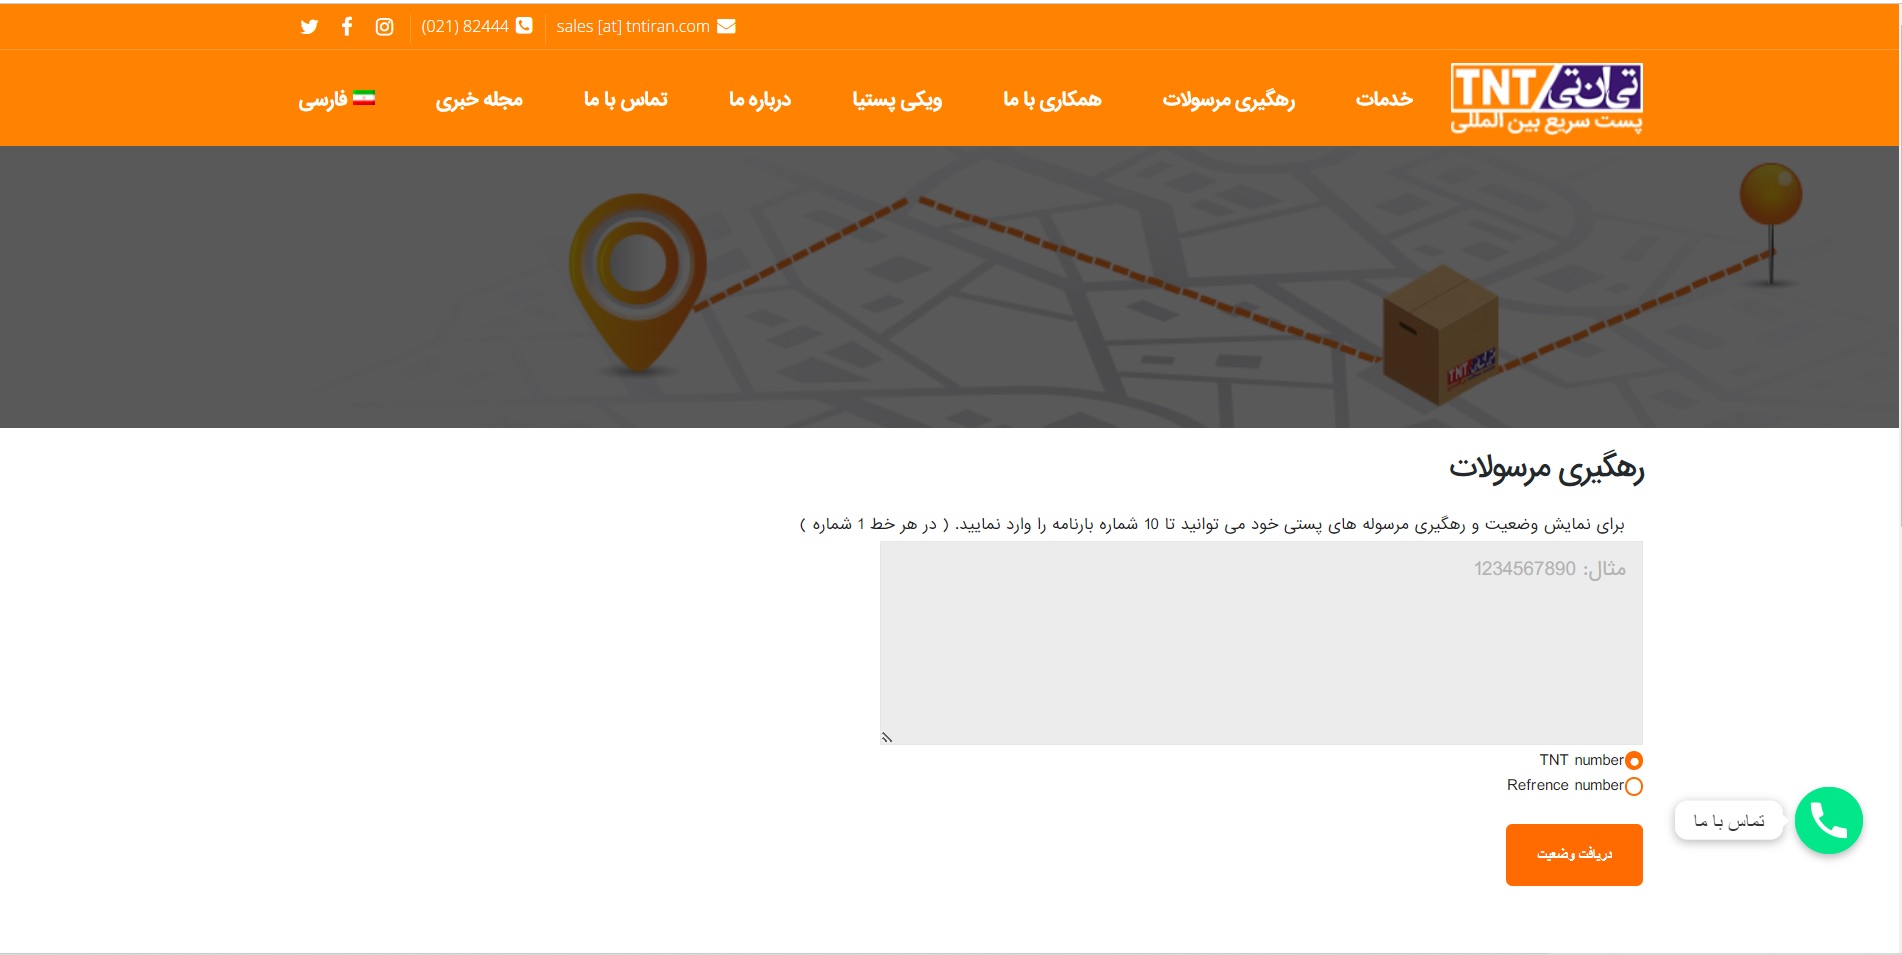Viewport: 1902px width, 955px height.
Task: Expand the خدمات menu
Action: 1384,99
